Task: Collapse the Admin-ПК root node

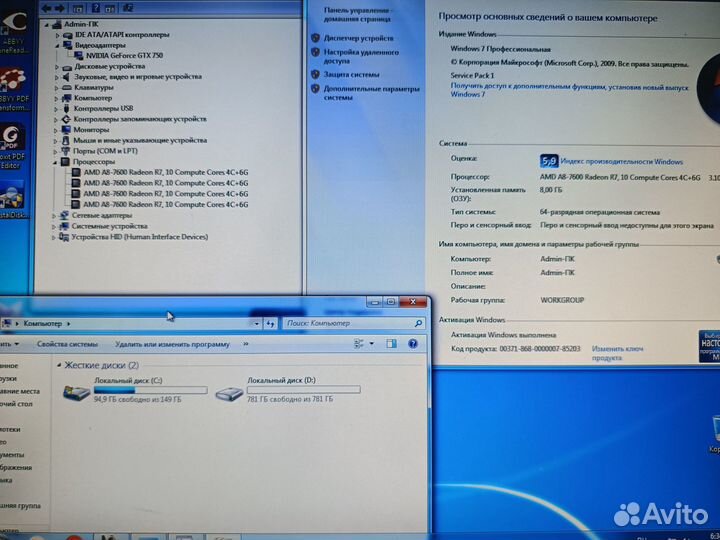Action: 47,24
